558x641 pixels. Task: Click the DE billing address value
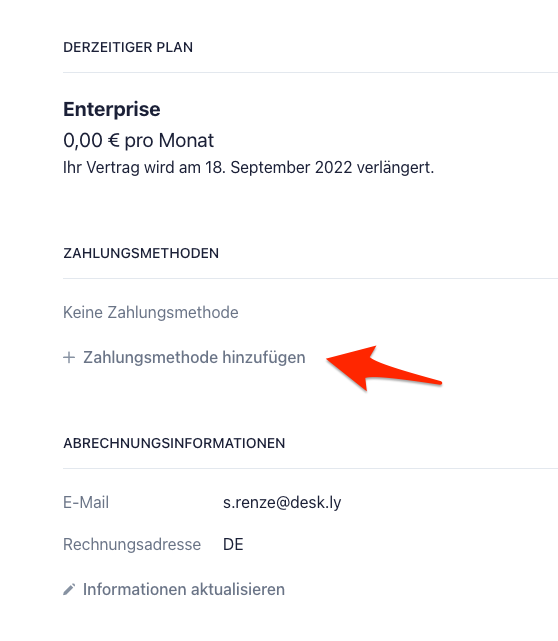[233, 545]
